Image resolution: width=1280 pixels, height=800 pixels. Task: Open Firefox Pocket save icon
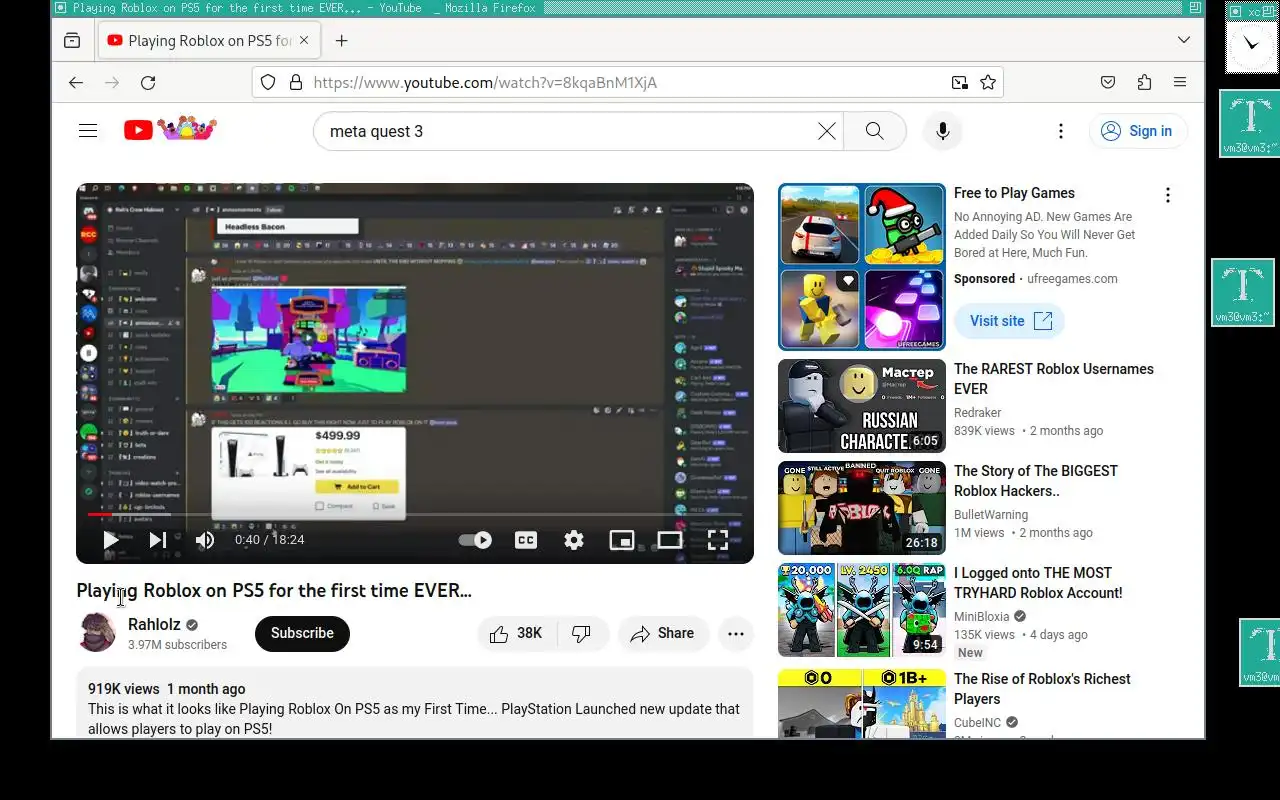pyautogui.click(x=1108, y=83)
